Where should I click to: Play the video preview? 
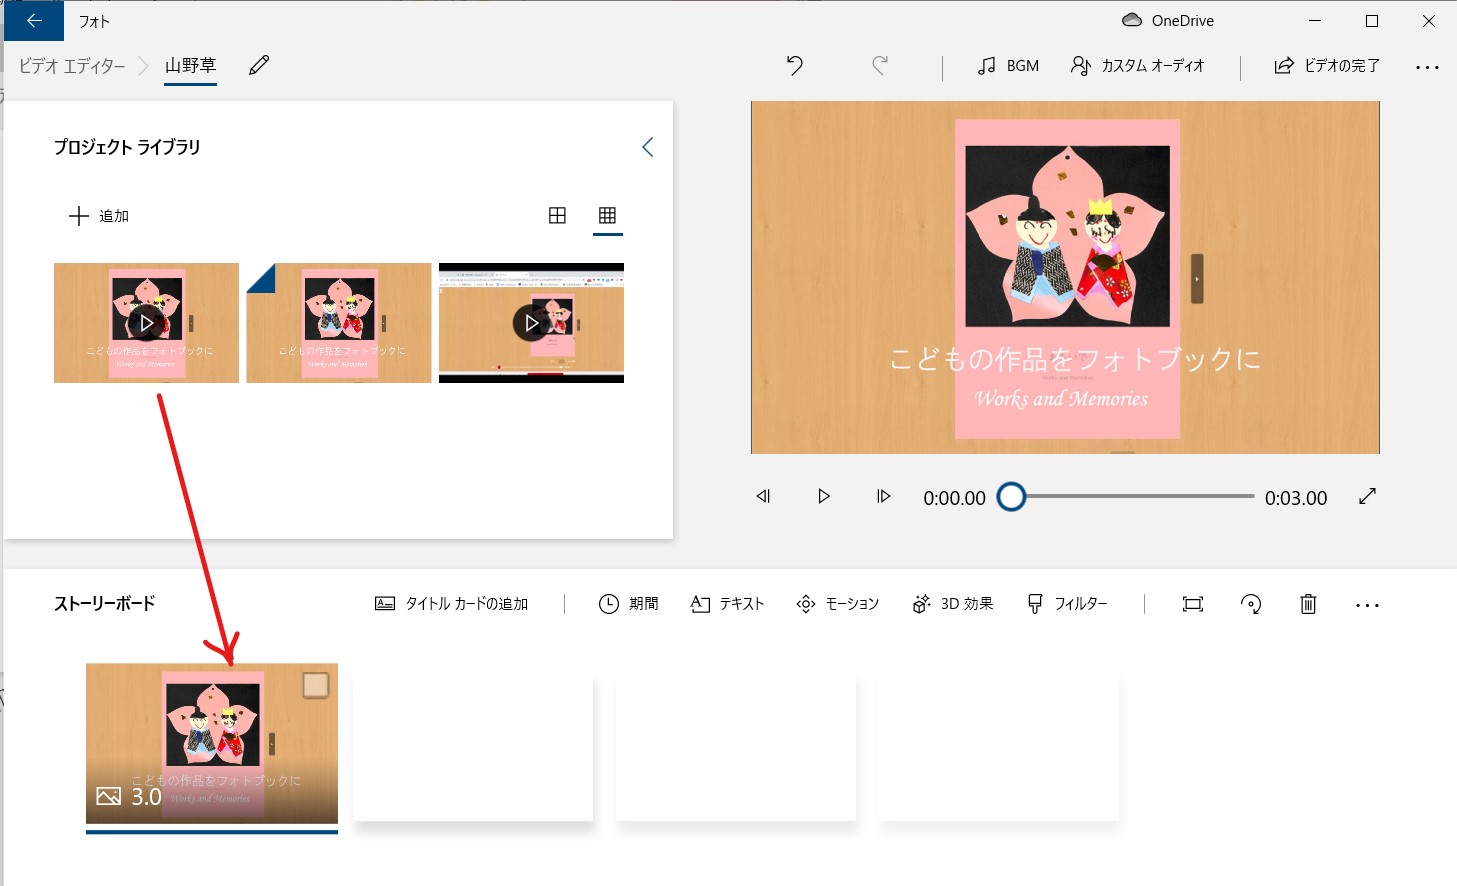tap(823, 497)
